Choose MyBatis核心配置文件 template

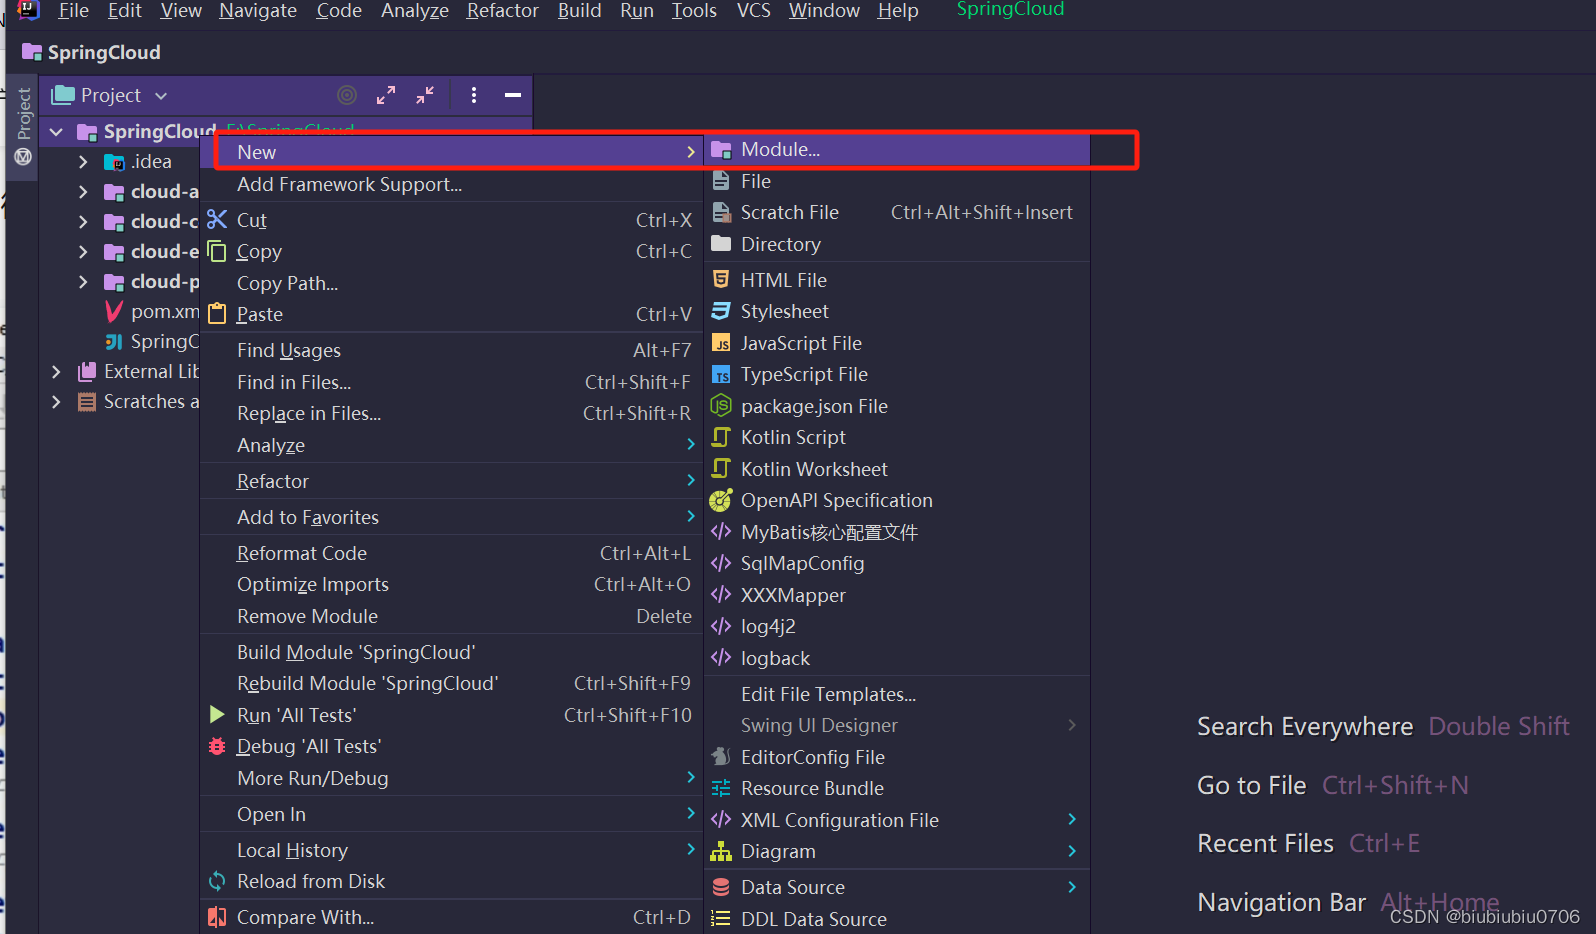897,532
